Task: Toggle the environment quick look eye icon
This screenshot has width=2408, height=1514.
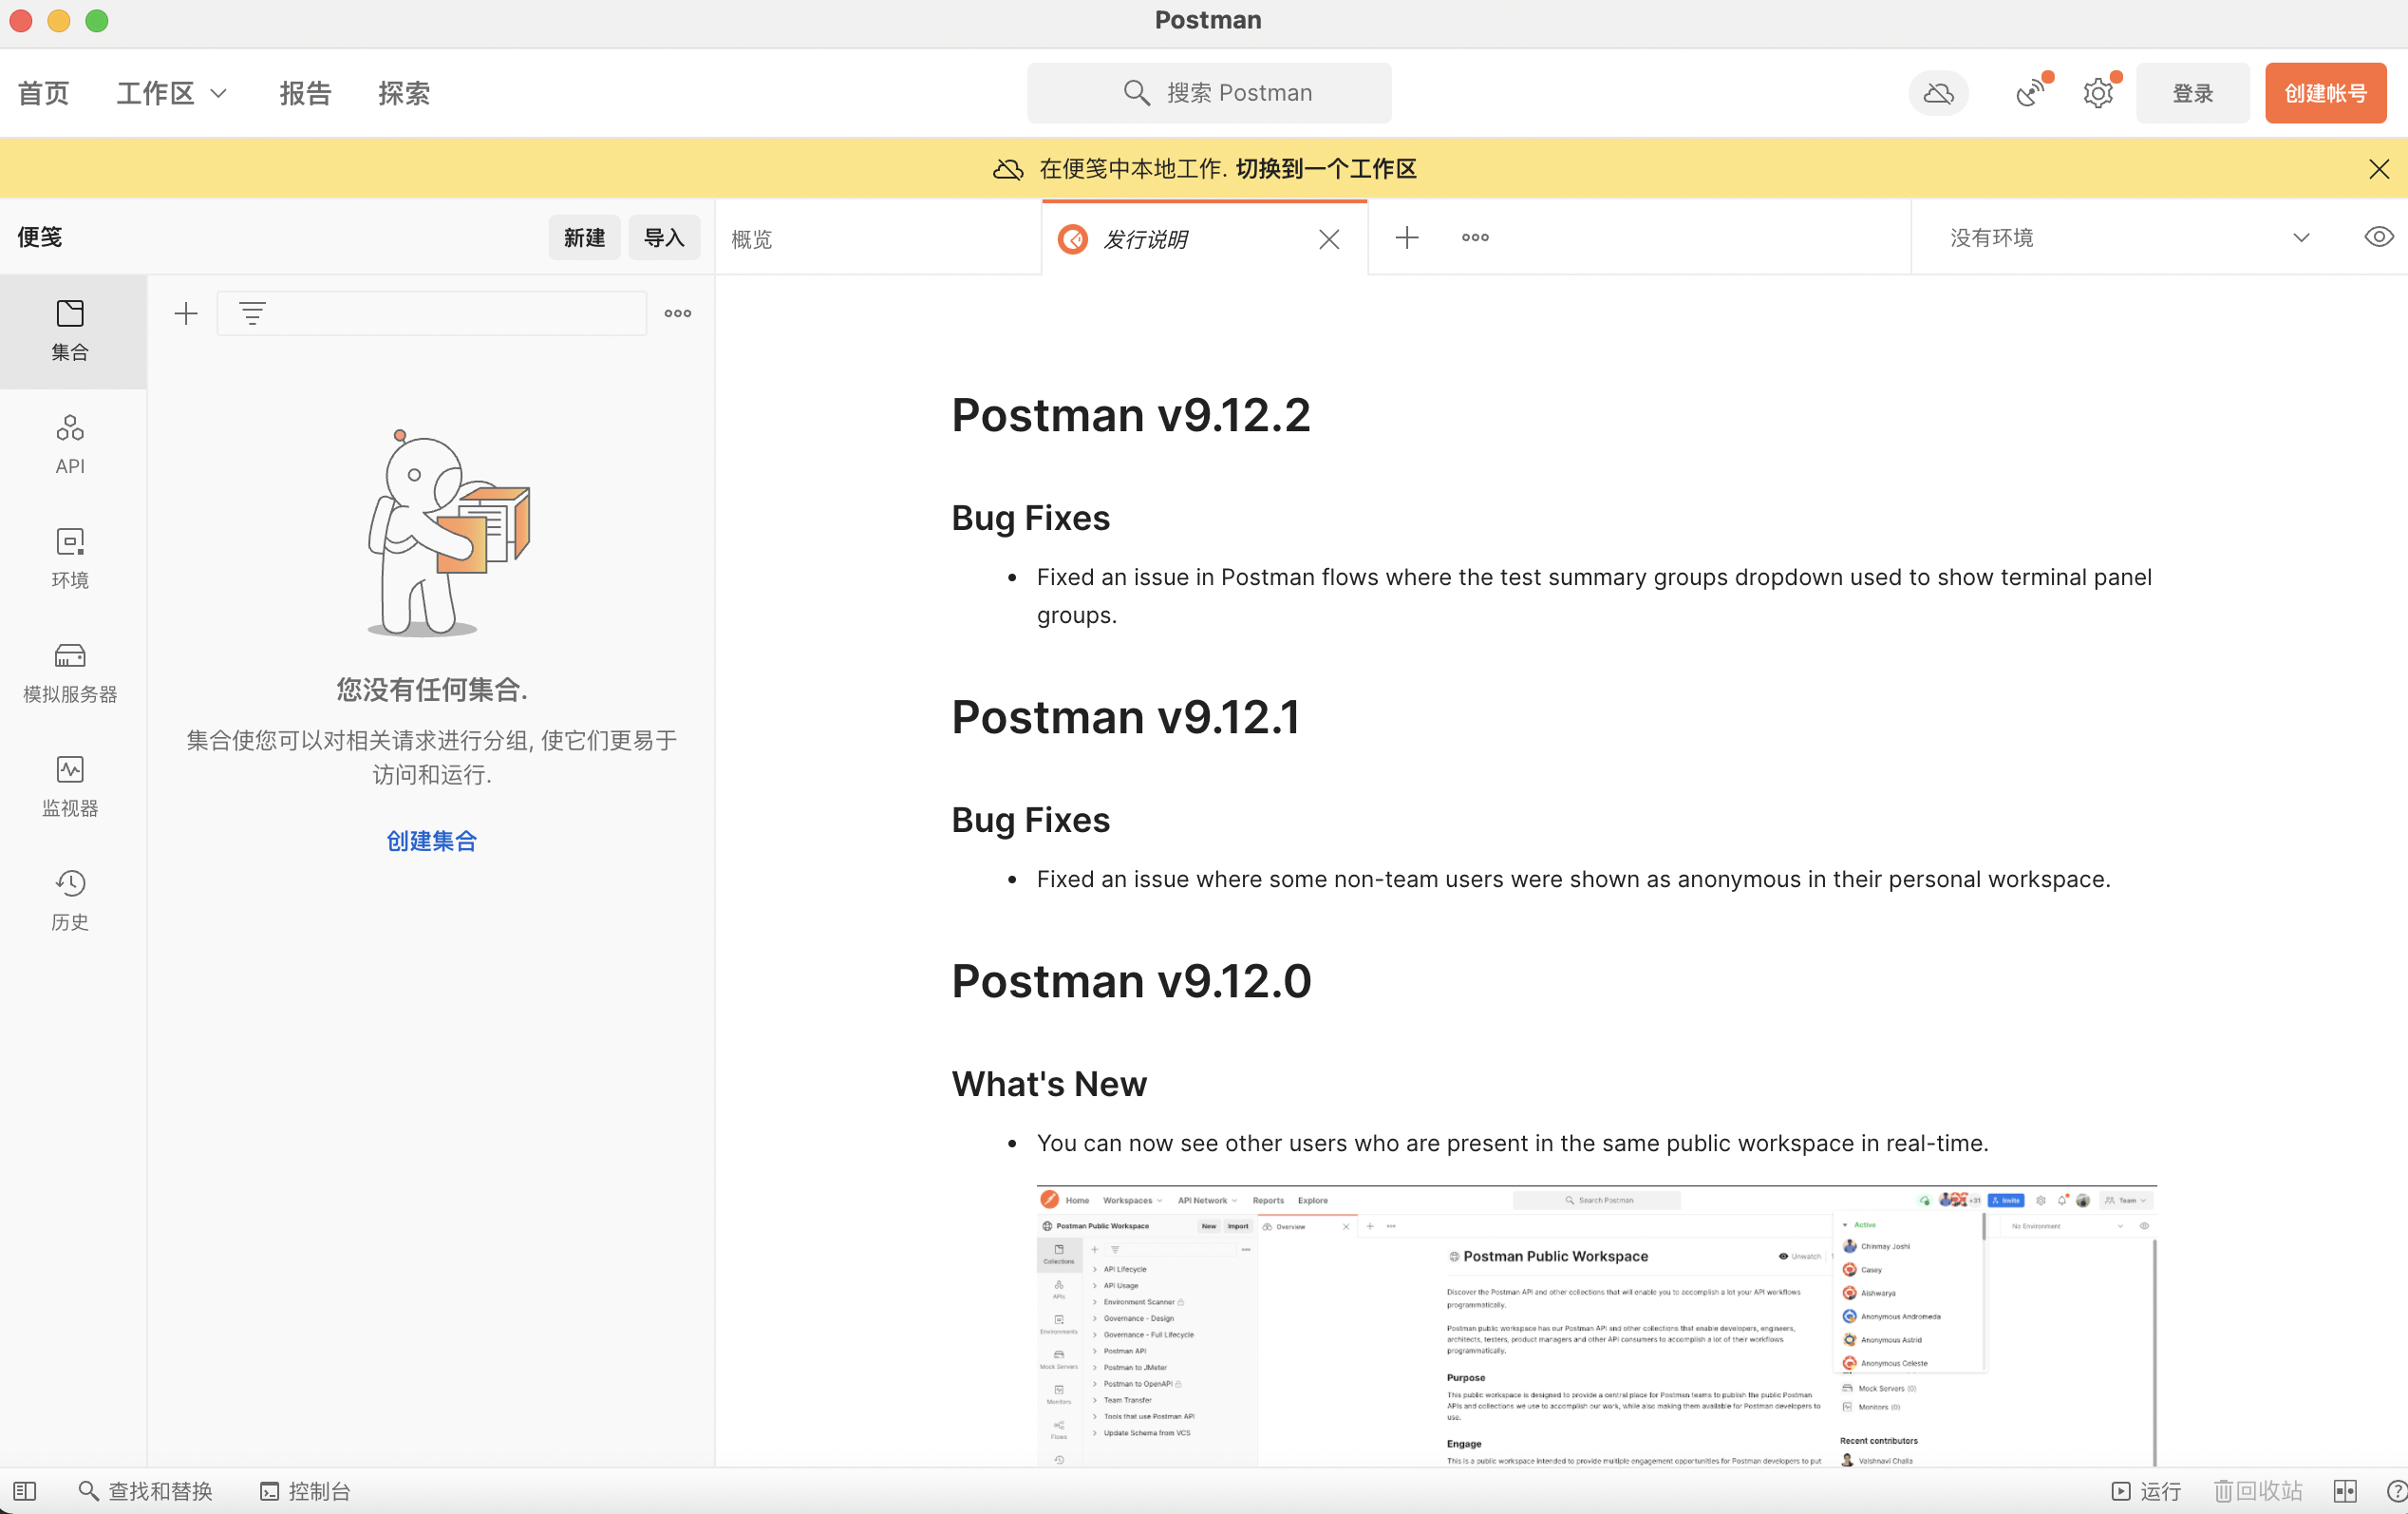Action: [x=2378, y=237]
